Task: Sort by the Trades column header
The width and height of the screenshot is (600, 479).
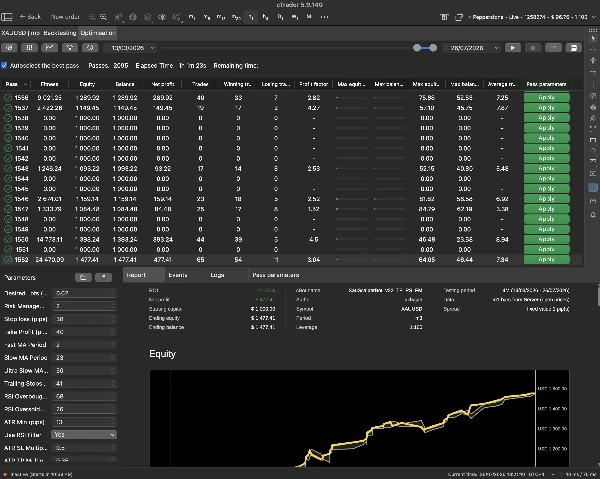Action: pyautogui.click(x=200, y=84)
